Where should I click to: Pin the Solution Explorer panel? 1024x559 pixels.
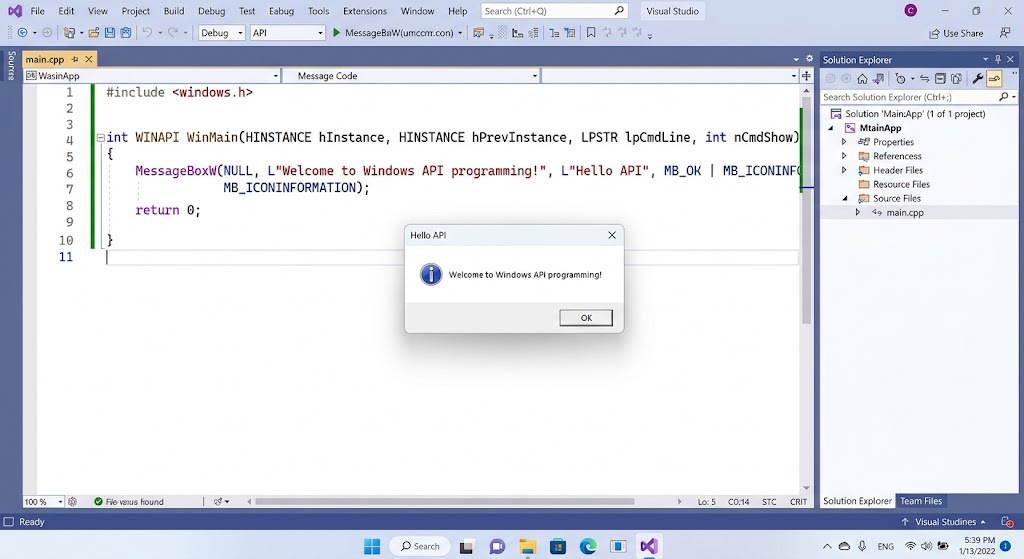998,59
